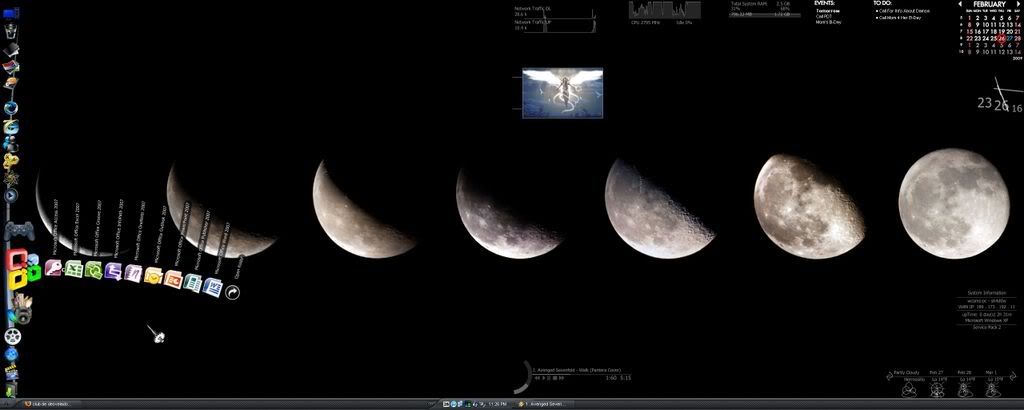Open the Microsoft Office stack icon in the dock
The height and width of the screenshot is (410, 1024).
tap(22, 269)
